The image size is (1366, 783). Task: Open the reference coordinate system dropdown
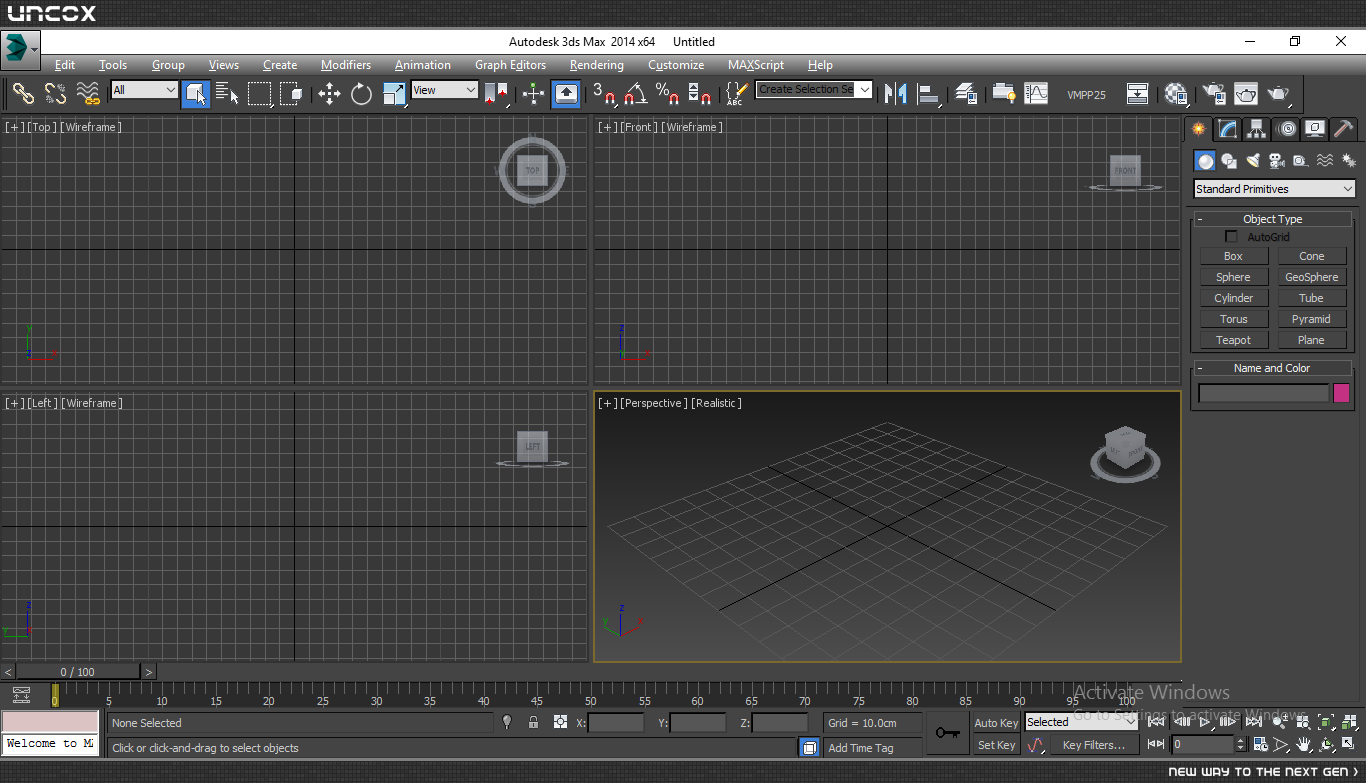[445, 90]
